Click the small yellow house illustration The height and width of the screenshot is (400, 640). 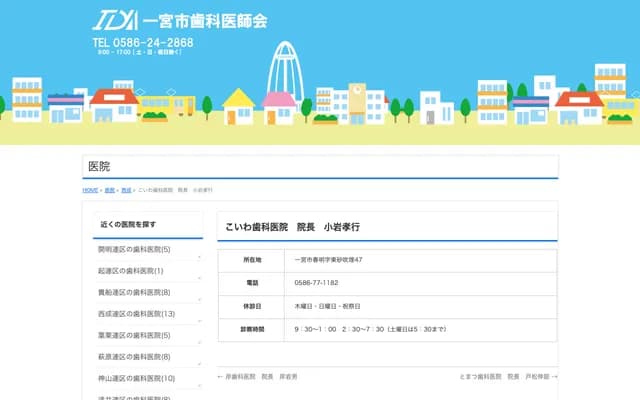click(238, 105)
